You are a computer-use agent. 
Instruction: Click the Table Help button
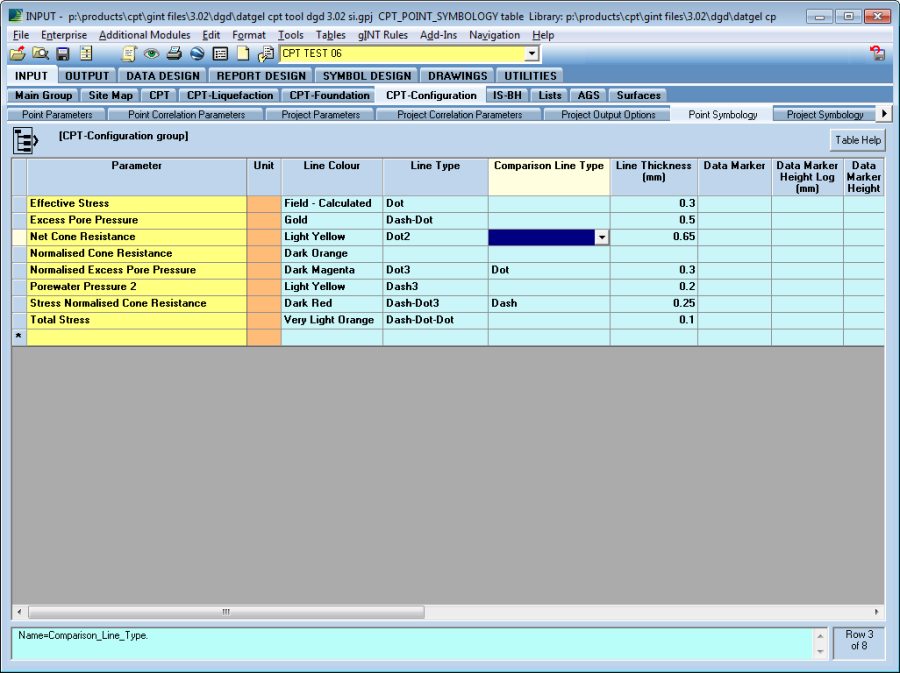coord(858,141)
